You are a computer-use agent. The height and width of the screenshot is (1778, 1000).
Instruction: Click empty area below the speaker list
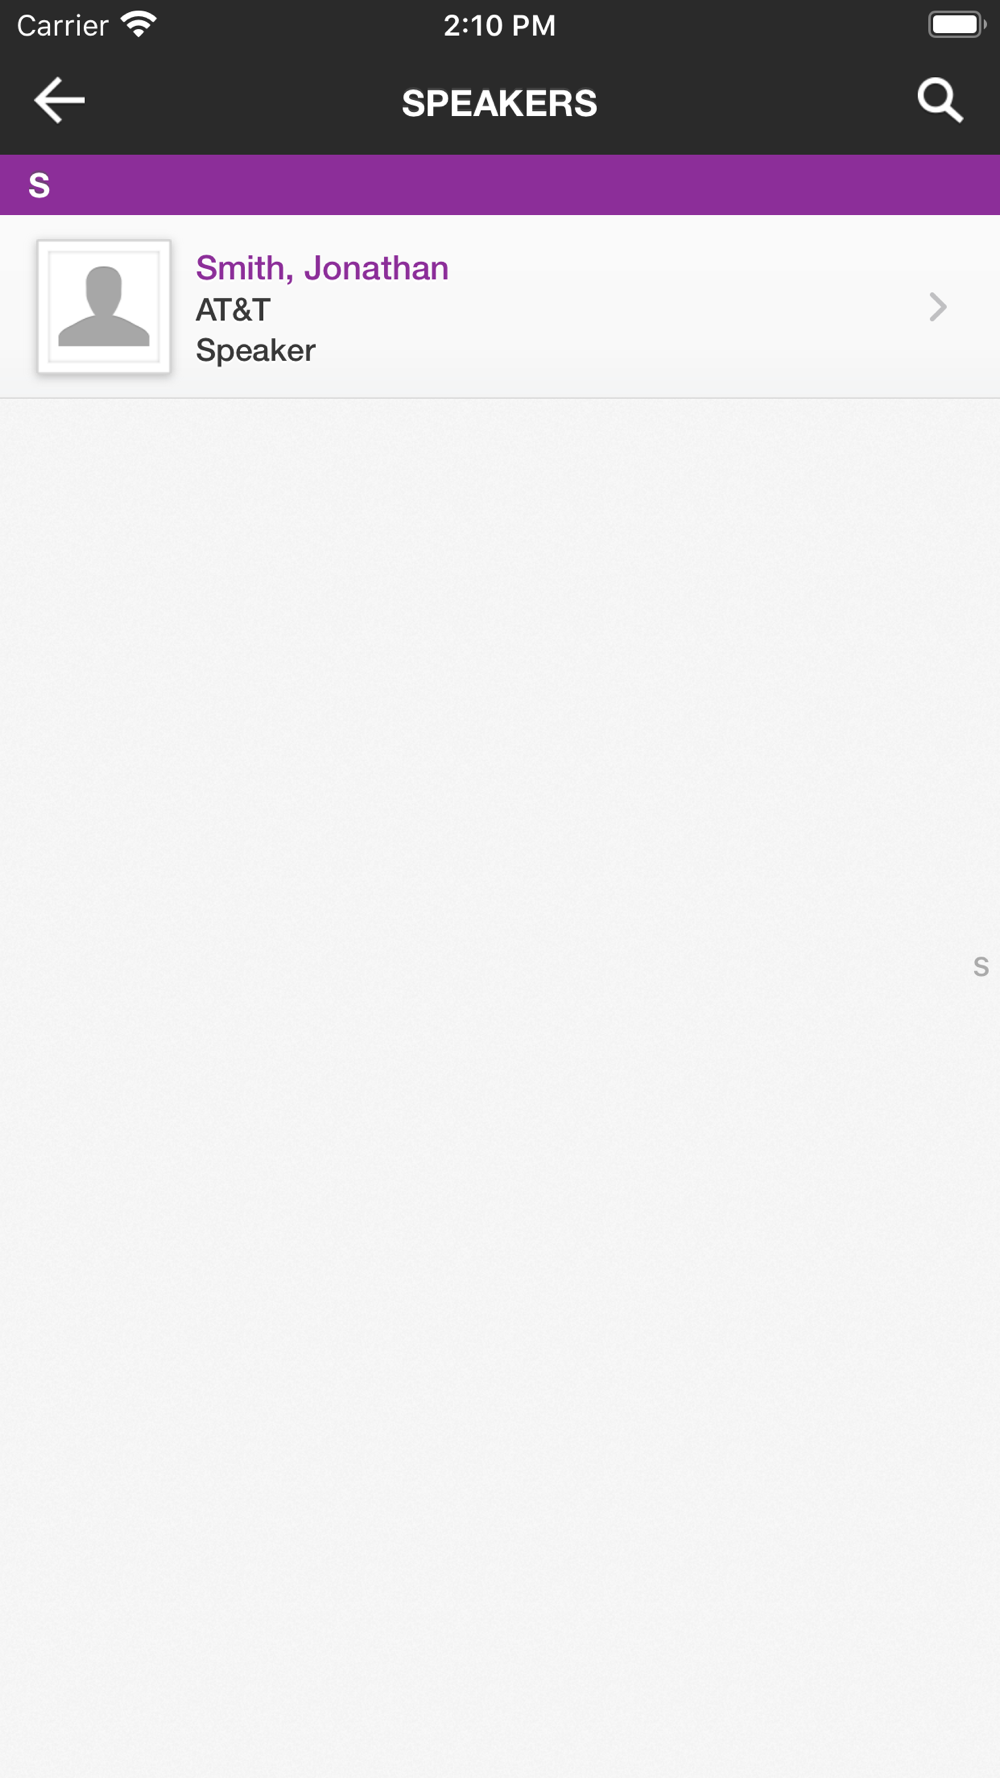click(500, 1000)
